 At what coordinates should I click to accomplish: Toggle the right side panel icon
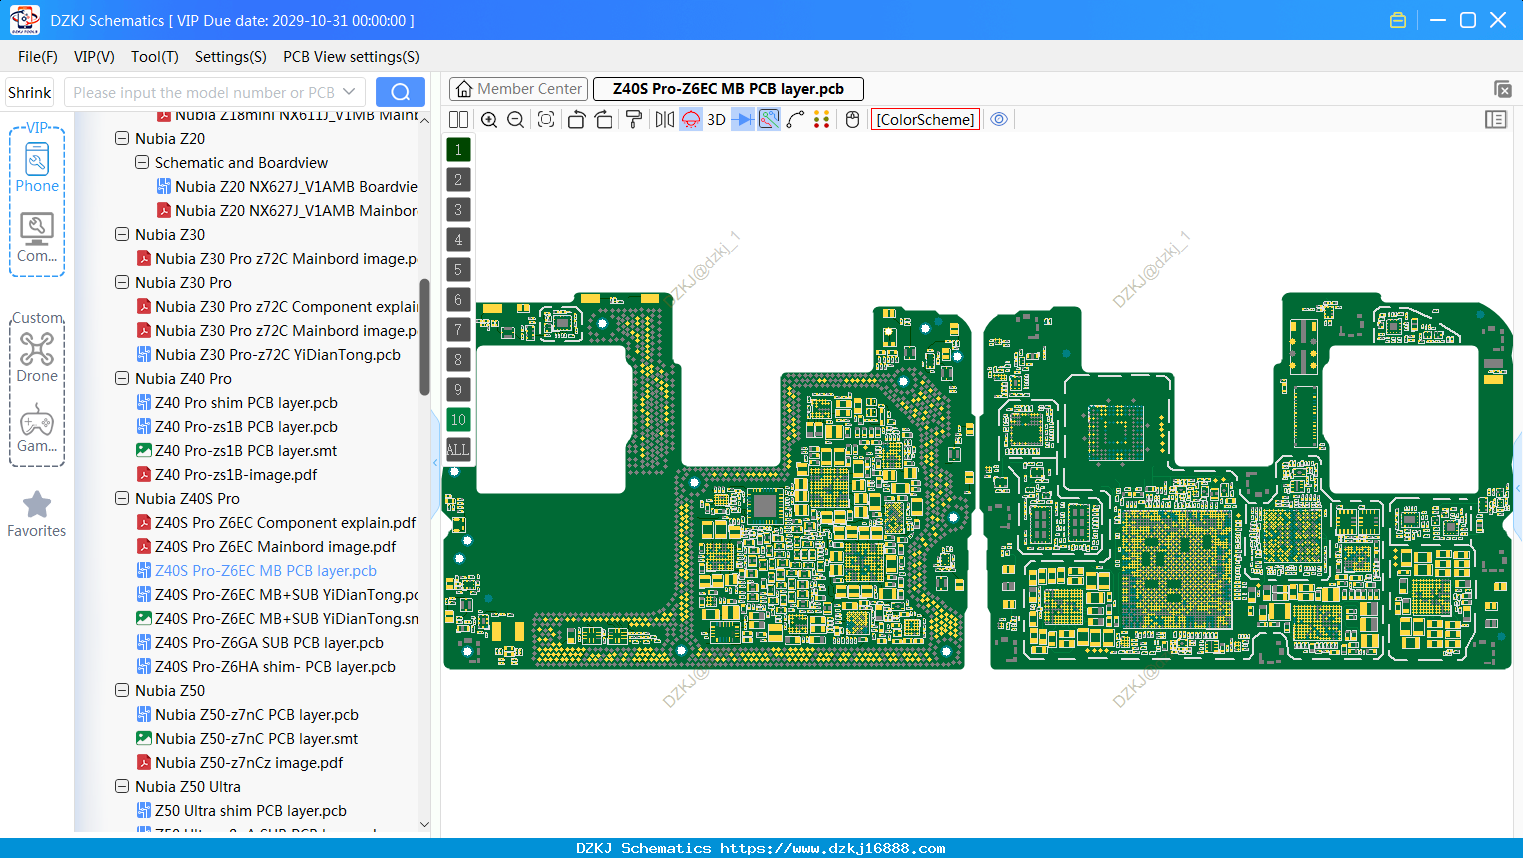(x=1496, y=120)
